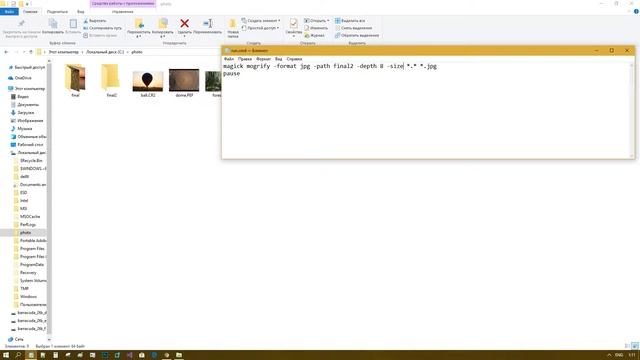Open Notepad's Edit (Правка) menu
Viewport: 640px width, 360px height.
pos(244,59)
